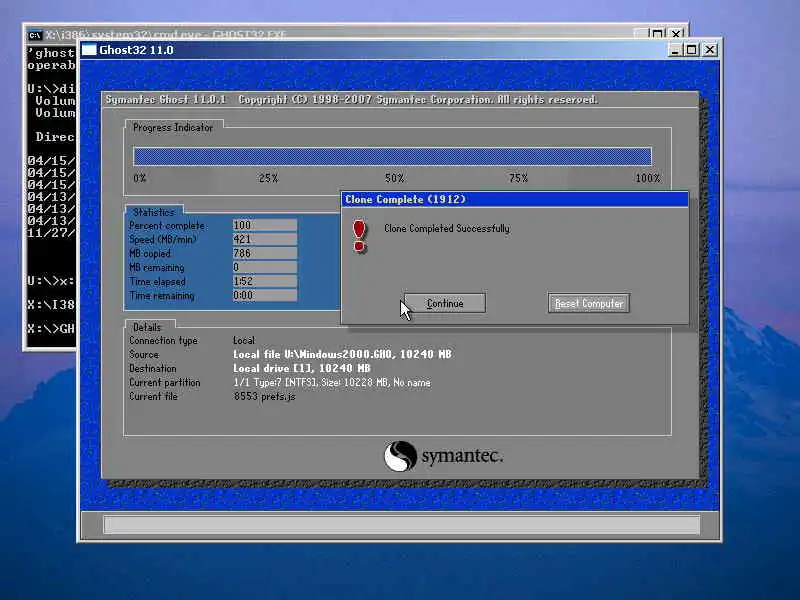This screenshot has width=800, height=600.
Task: Click the MB remaining value 0
Action: (264, 267)
